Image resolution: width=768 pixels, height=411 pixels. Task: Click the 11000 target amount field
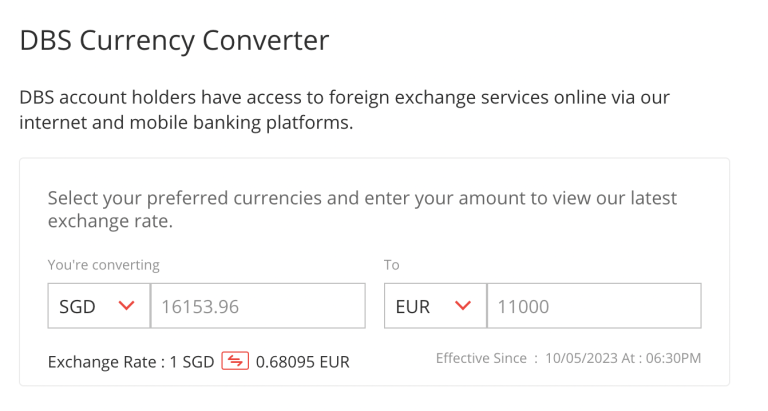tap(593, 306)
